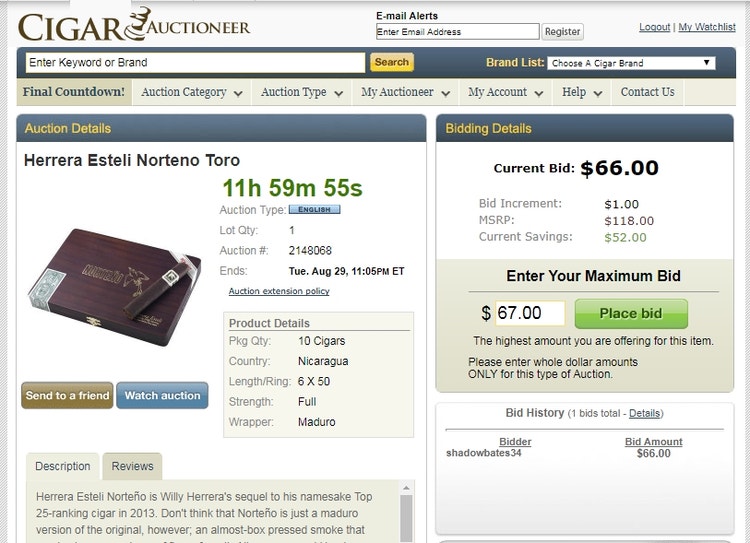Open the Auction extension policy link

(279, 291)
